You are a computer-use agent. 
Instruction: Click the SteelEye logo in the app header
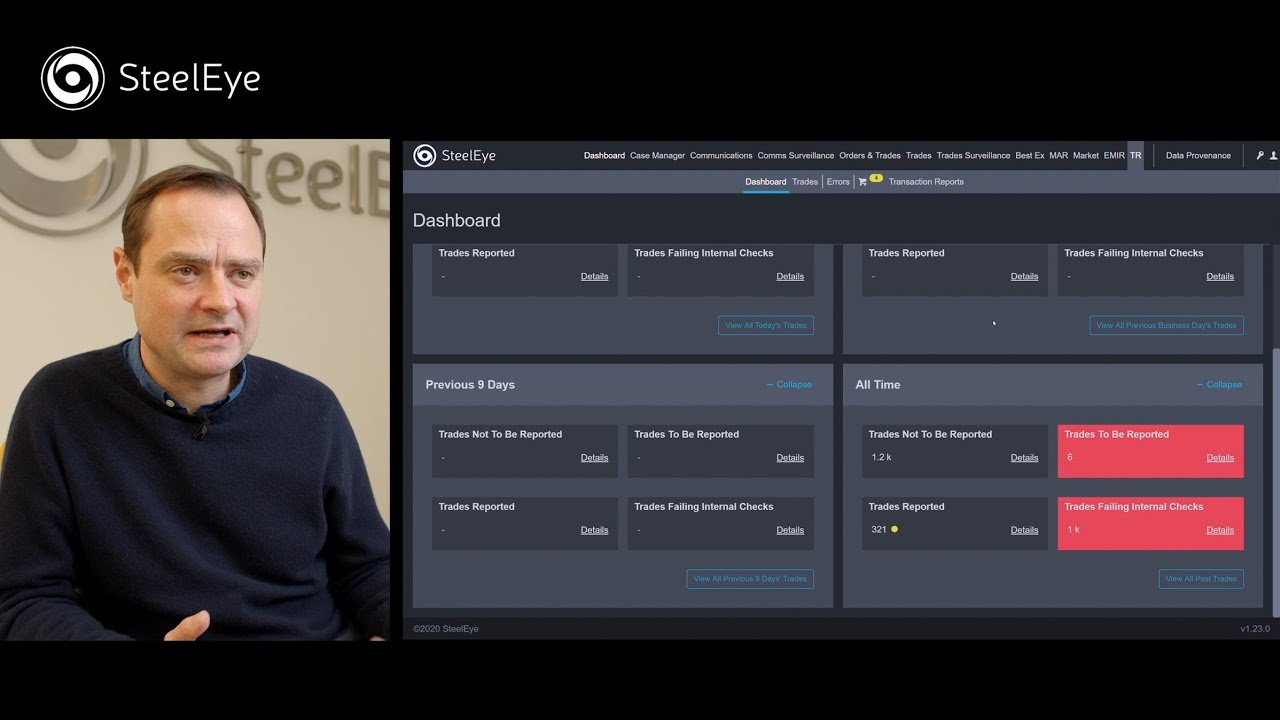(x=454, y=156)
